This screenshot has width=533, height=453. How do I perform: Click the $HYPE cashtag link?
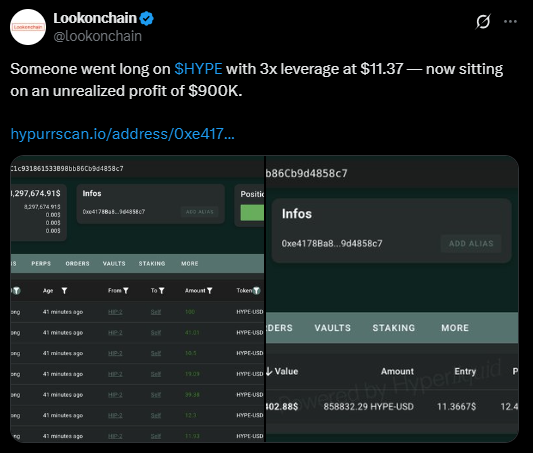pyautogui.click(x=198, y=69)
